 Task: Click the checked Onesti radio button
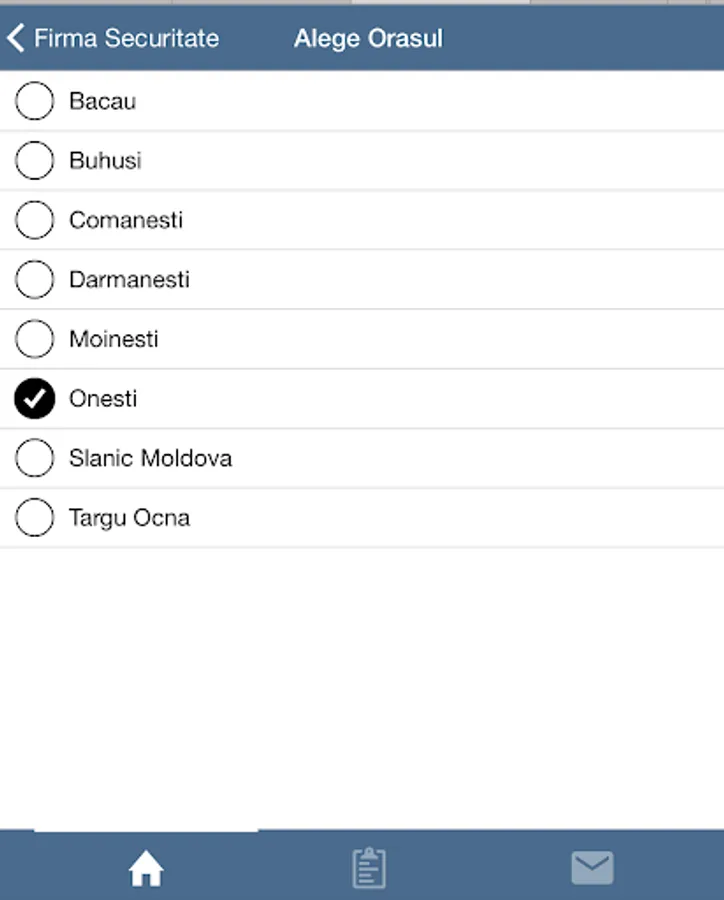pyautogui.click(x=34, y=398)
